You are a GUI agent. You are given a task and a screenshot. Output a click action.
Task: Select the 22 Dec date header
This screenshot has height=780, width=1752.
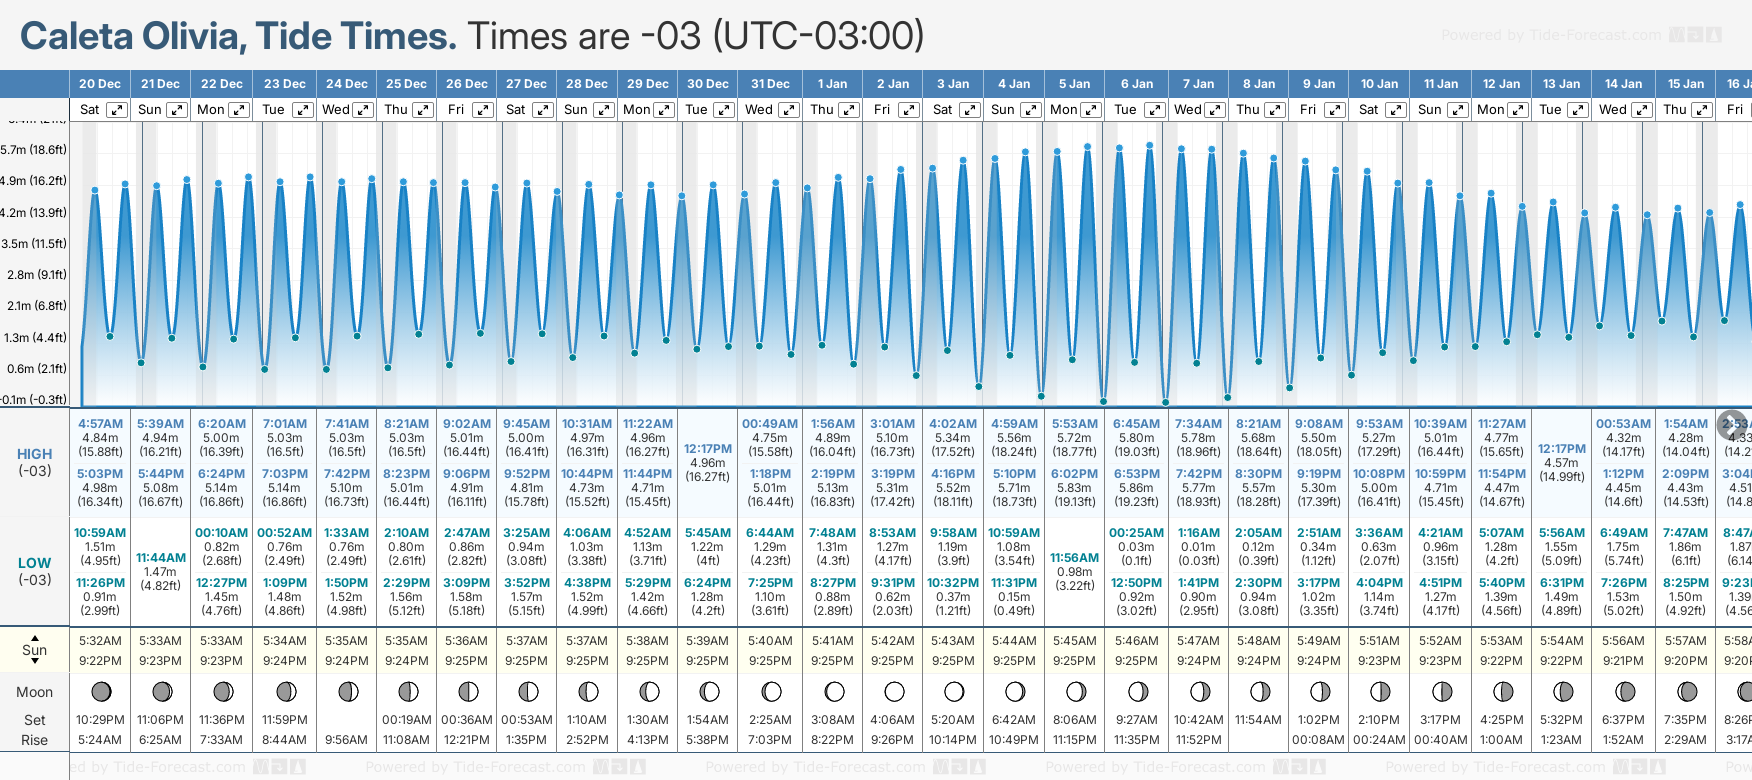(x=221, y=84)
